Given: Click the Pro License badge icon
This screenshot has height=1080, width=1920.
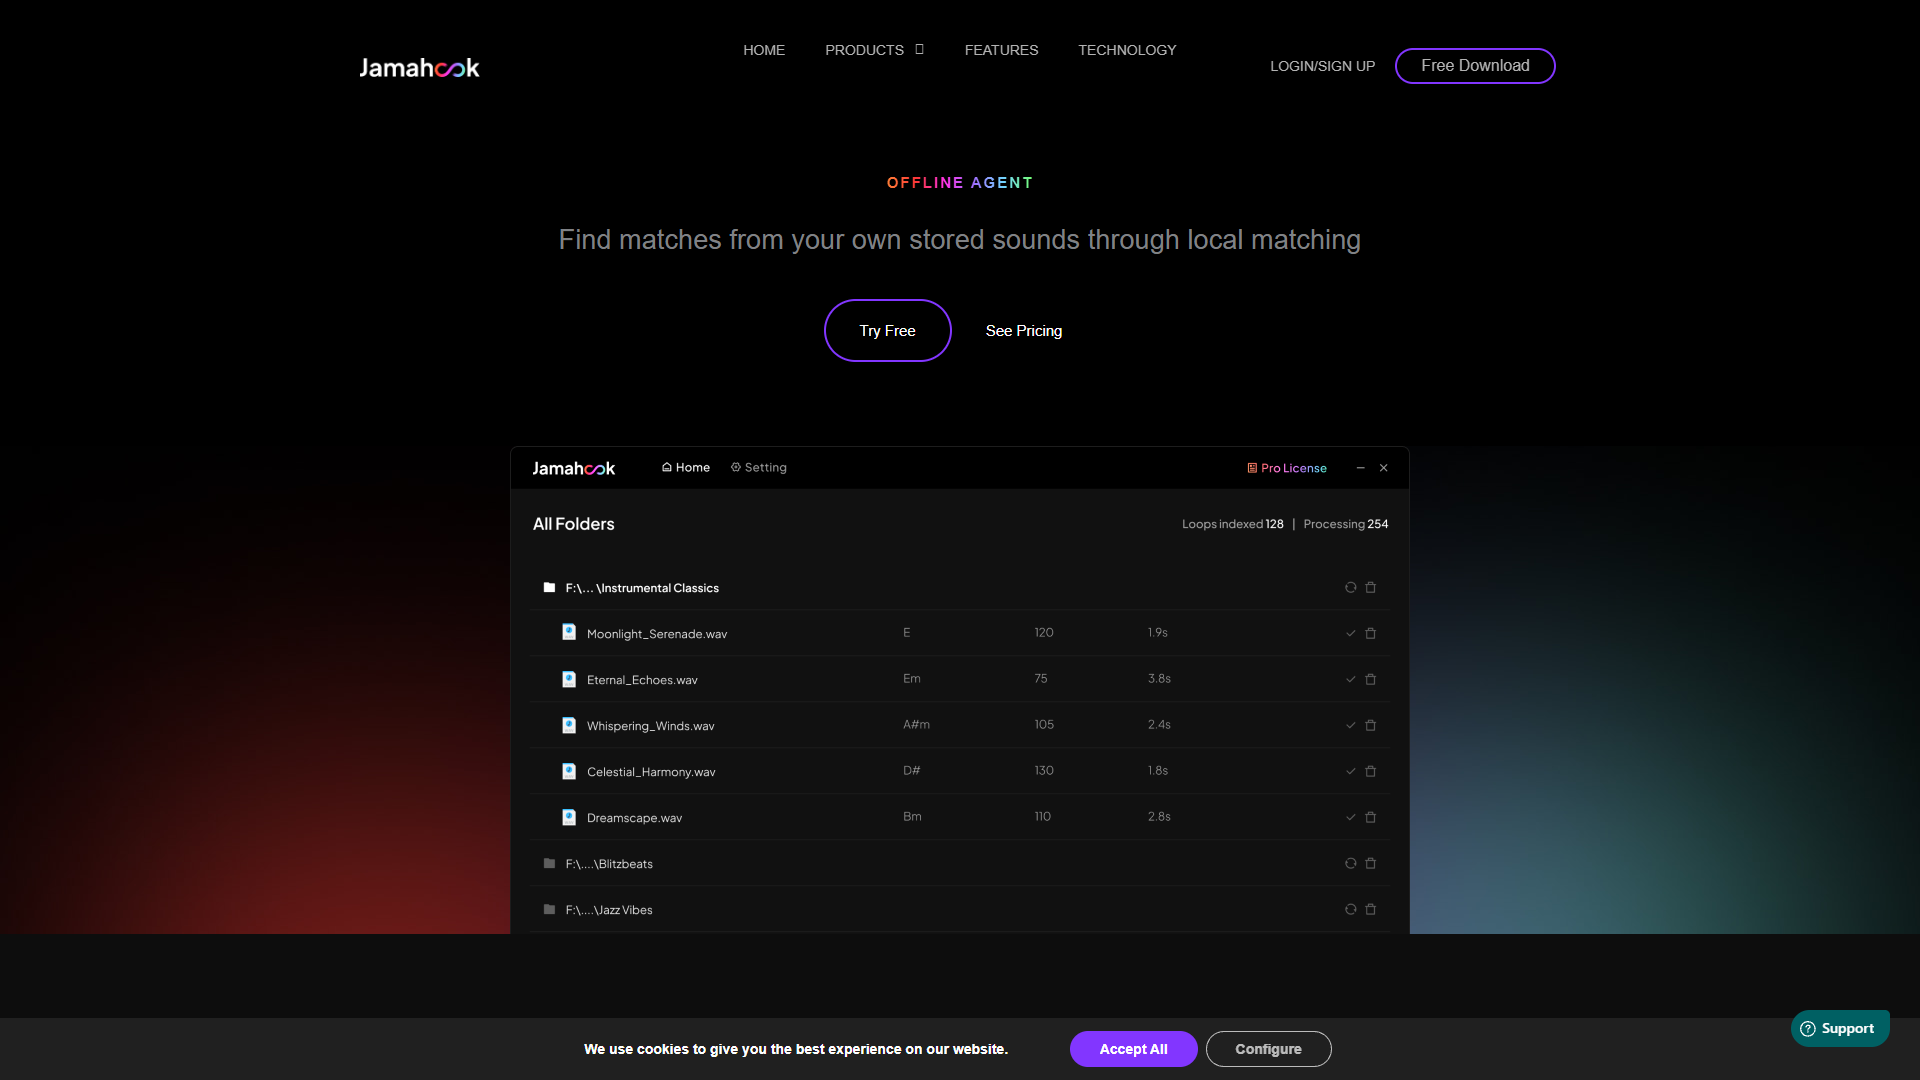Looking at the screenshot, I should tap(1252, 468).
